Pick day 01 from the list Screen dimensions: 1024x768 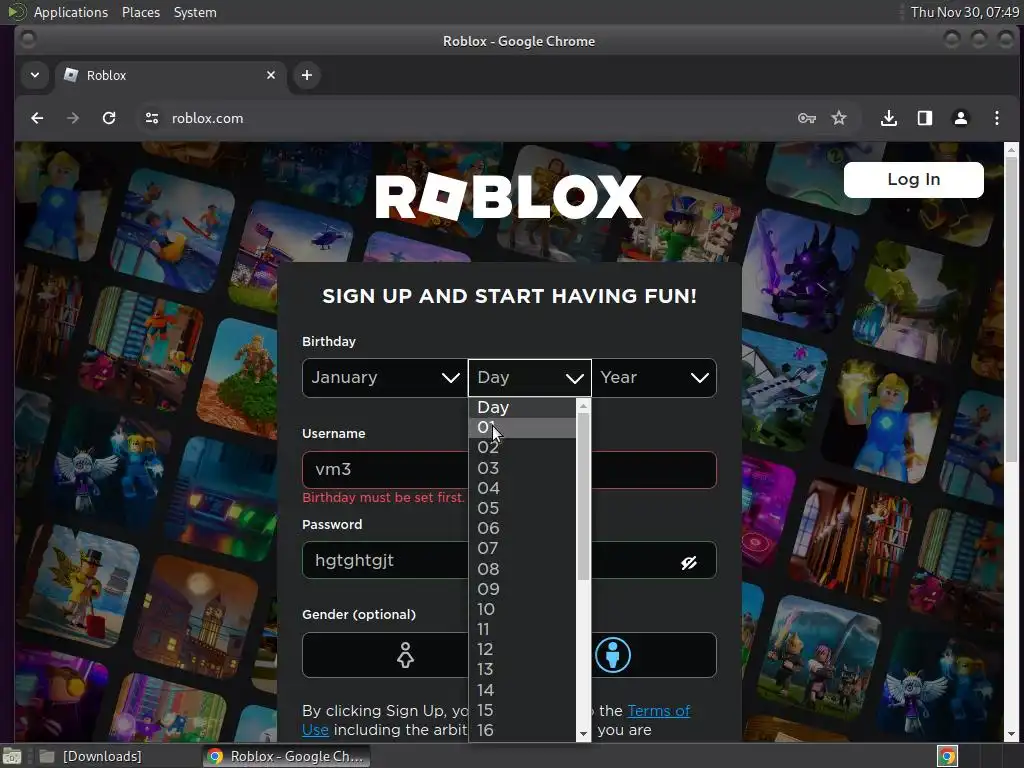(522, 428)
